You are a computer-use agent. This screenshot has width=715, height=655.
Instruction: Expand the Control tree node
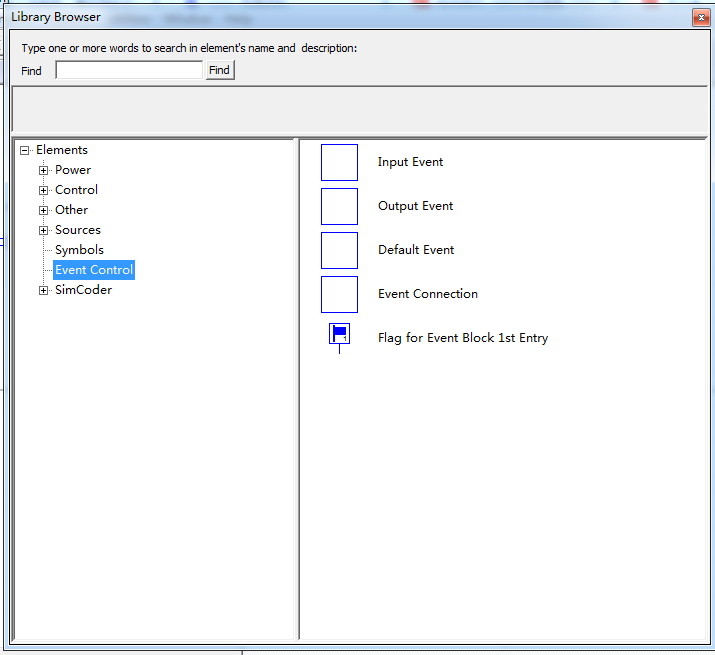pyautogui.click(x=43, y=191)
